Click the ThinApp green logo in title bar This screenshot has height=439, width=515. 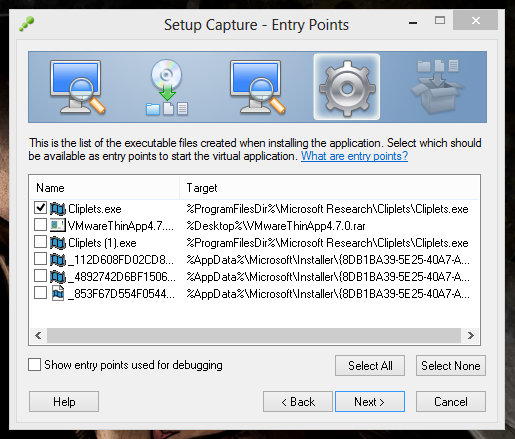click(x=27, y=24)
